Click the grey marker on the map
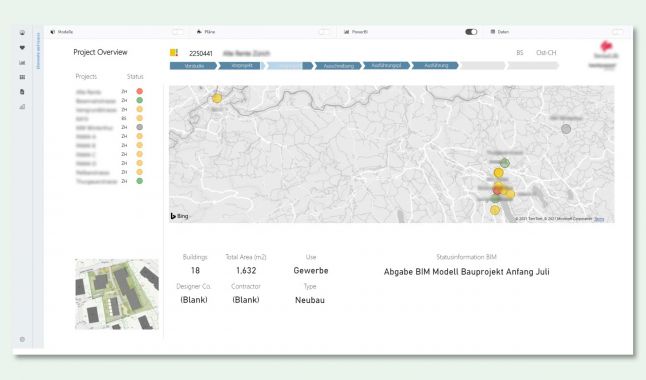Image resolution: width=646 pixels, height=380 pixels. click(x=566, y=129)
